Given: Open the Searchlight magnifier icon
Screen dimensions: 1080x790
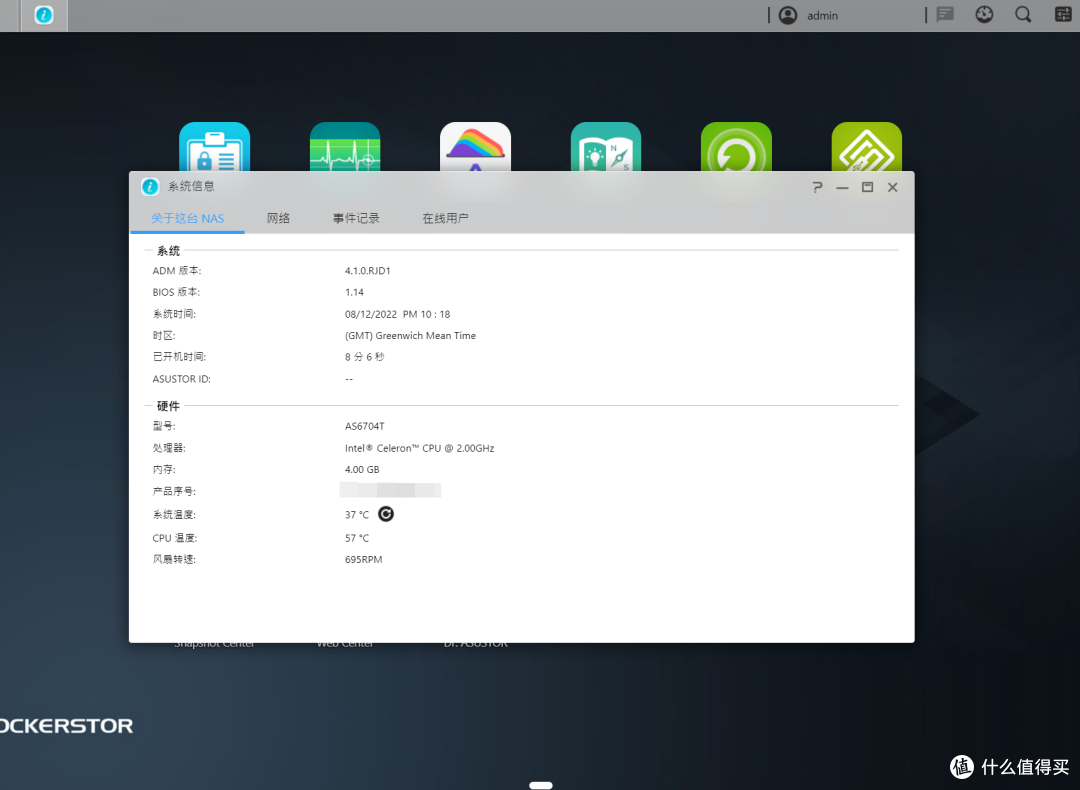Looking at the screenshot, I should 1023,15.
